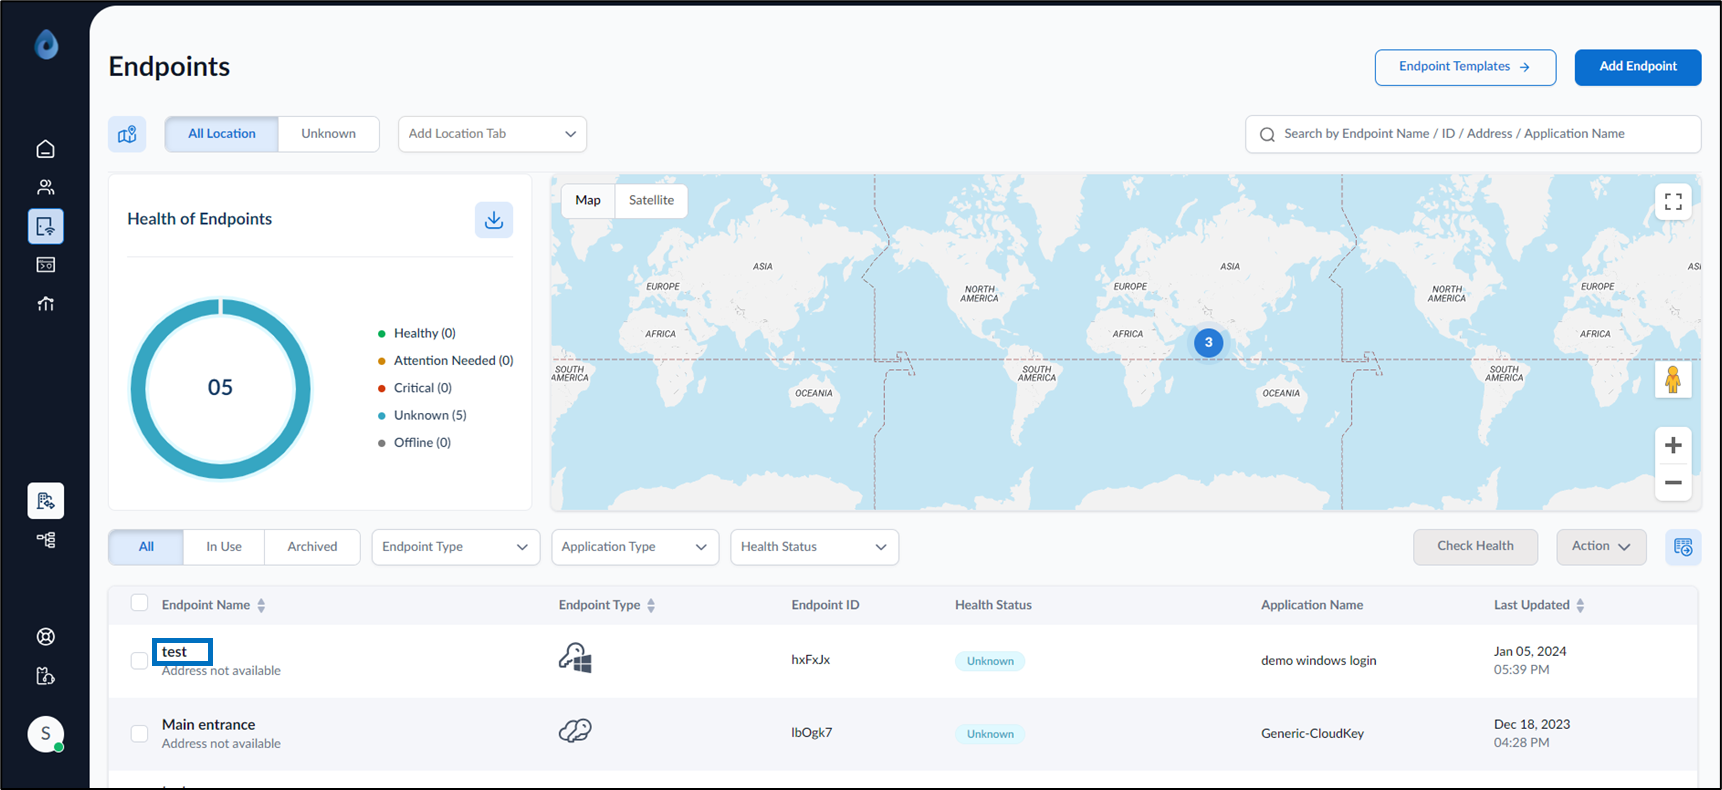Download the Health of Endpoints report
1722x790 pixels.
pyautogui.click(x=494, y=220)
